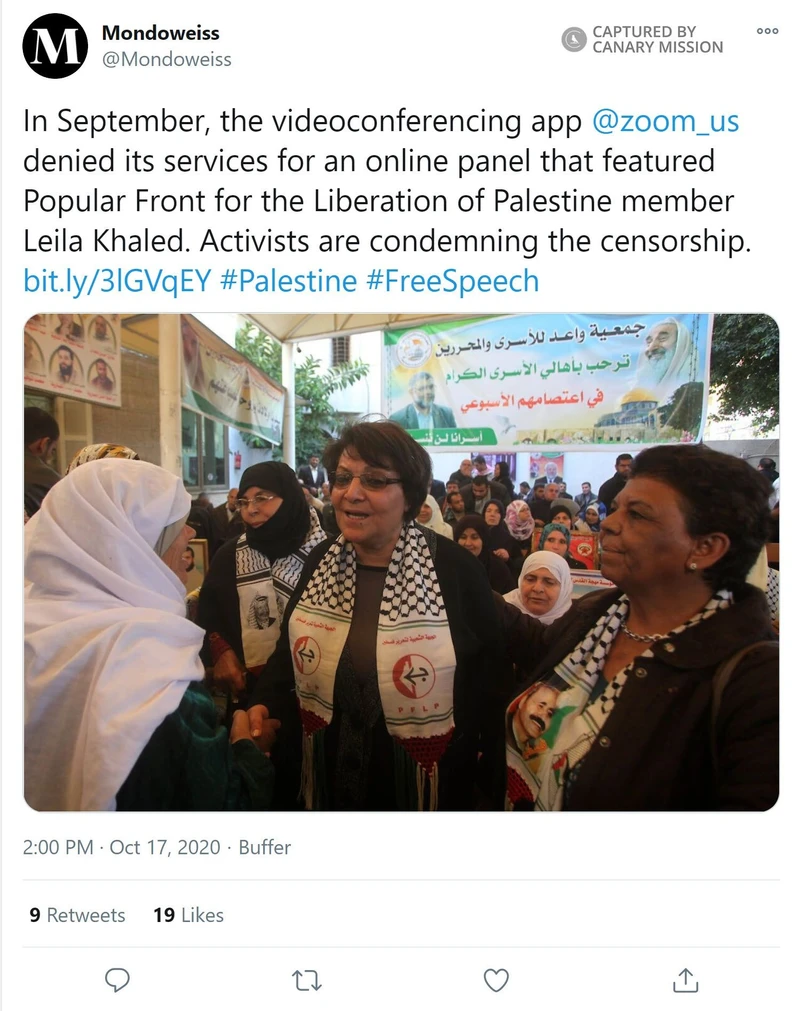This screenshot has width=800, height=1011.
Task: Click the Canary Mission circular logo
Action: pos(573,39)
